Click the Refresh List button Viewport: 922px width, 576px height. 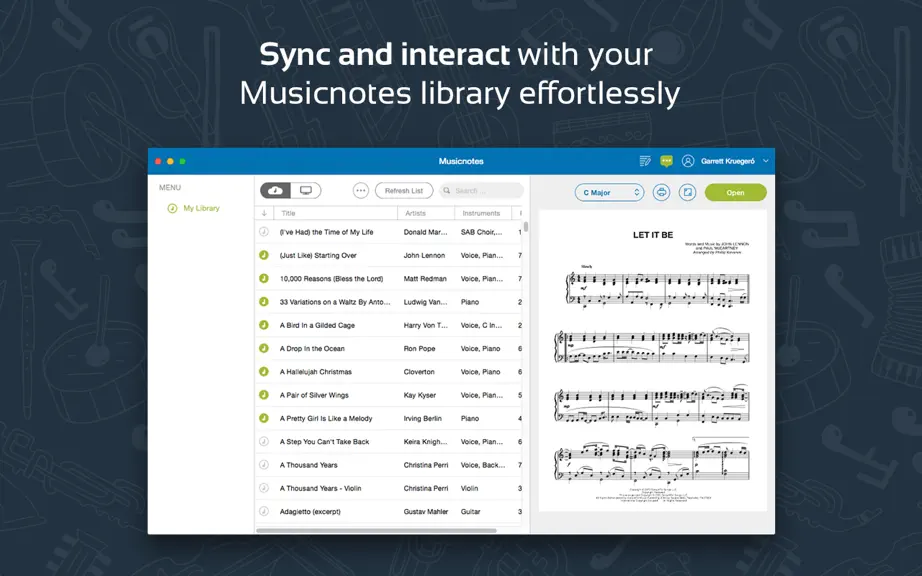[x=404, y=190]
